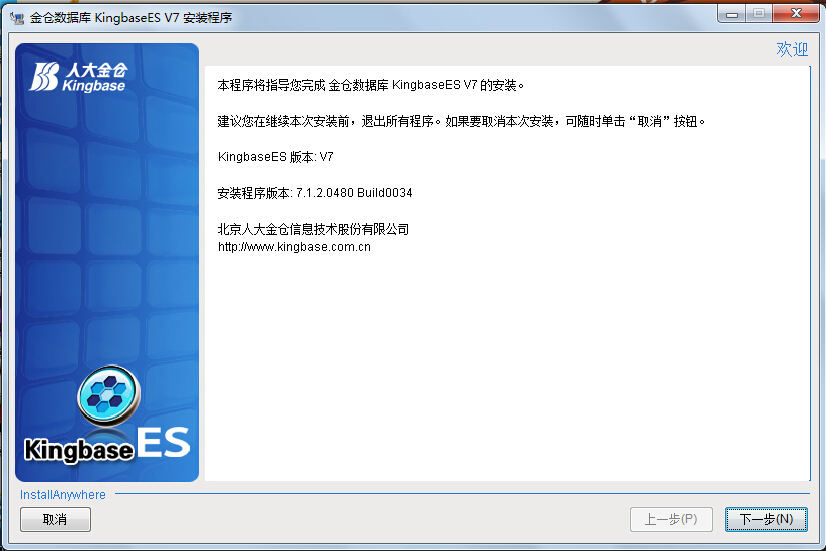Cancel installation with 取消 button
The image size is (826, 551).
point(55,519)
